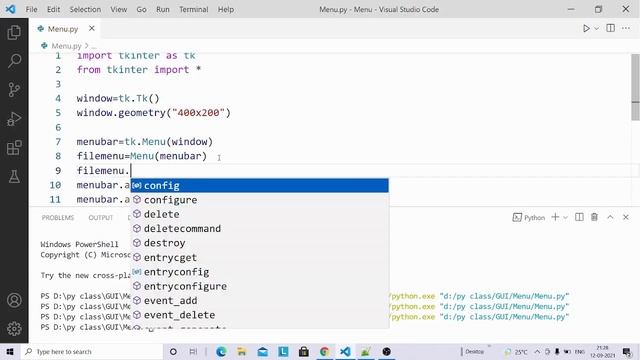Open the Help menu
Viewport: 640px width, 360px height.
226,9
